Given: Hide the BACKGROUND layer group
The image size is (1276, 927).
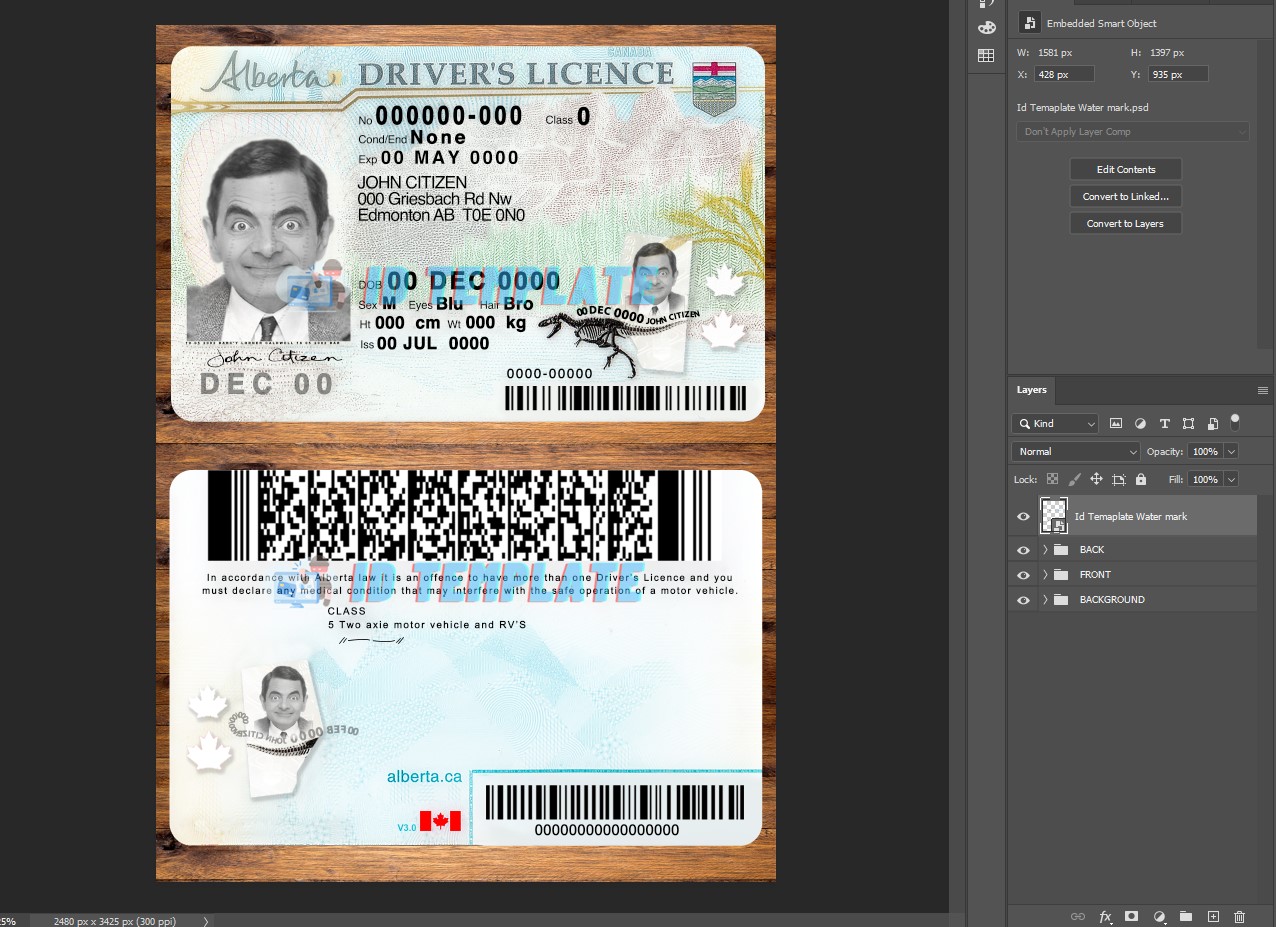Looking at the screenshot, I should 1023,600.
